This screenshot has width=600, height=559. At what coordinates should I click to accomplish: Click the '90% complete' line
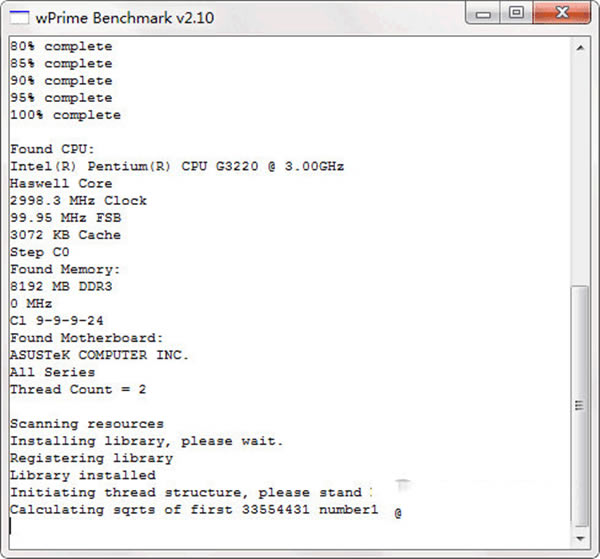coord(61,81)
